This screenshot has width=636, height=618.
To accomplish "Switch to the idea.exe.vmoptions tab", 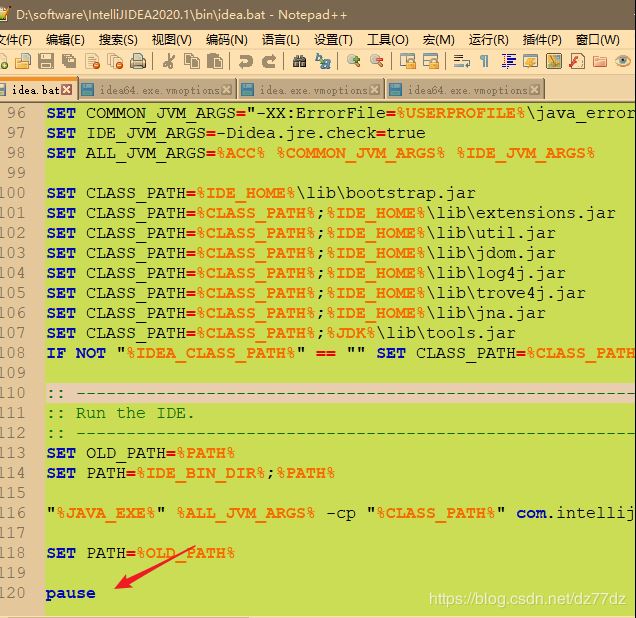I will click(311, 90).
